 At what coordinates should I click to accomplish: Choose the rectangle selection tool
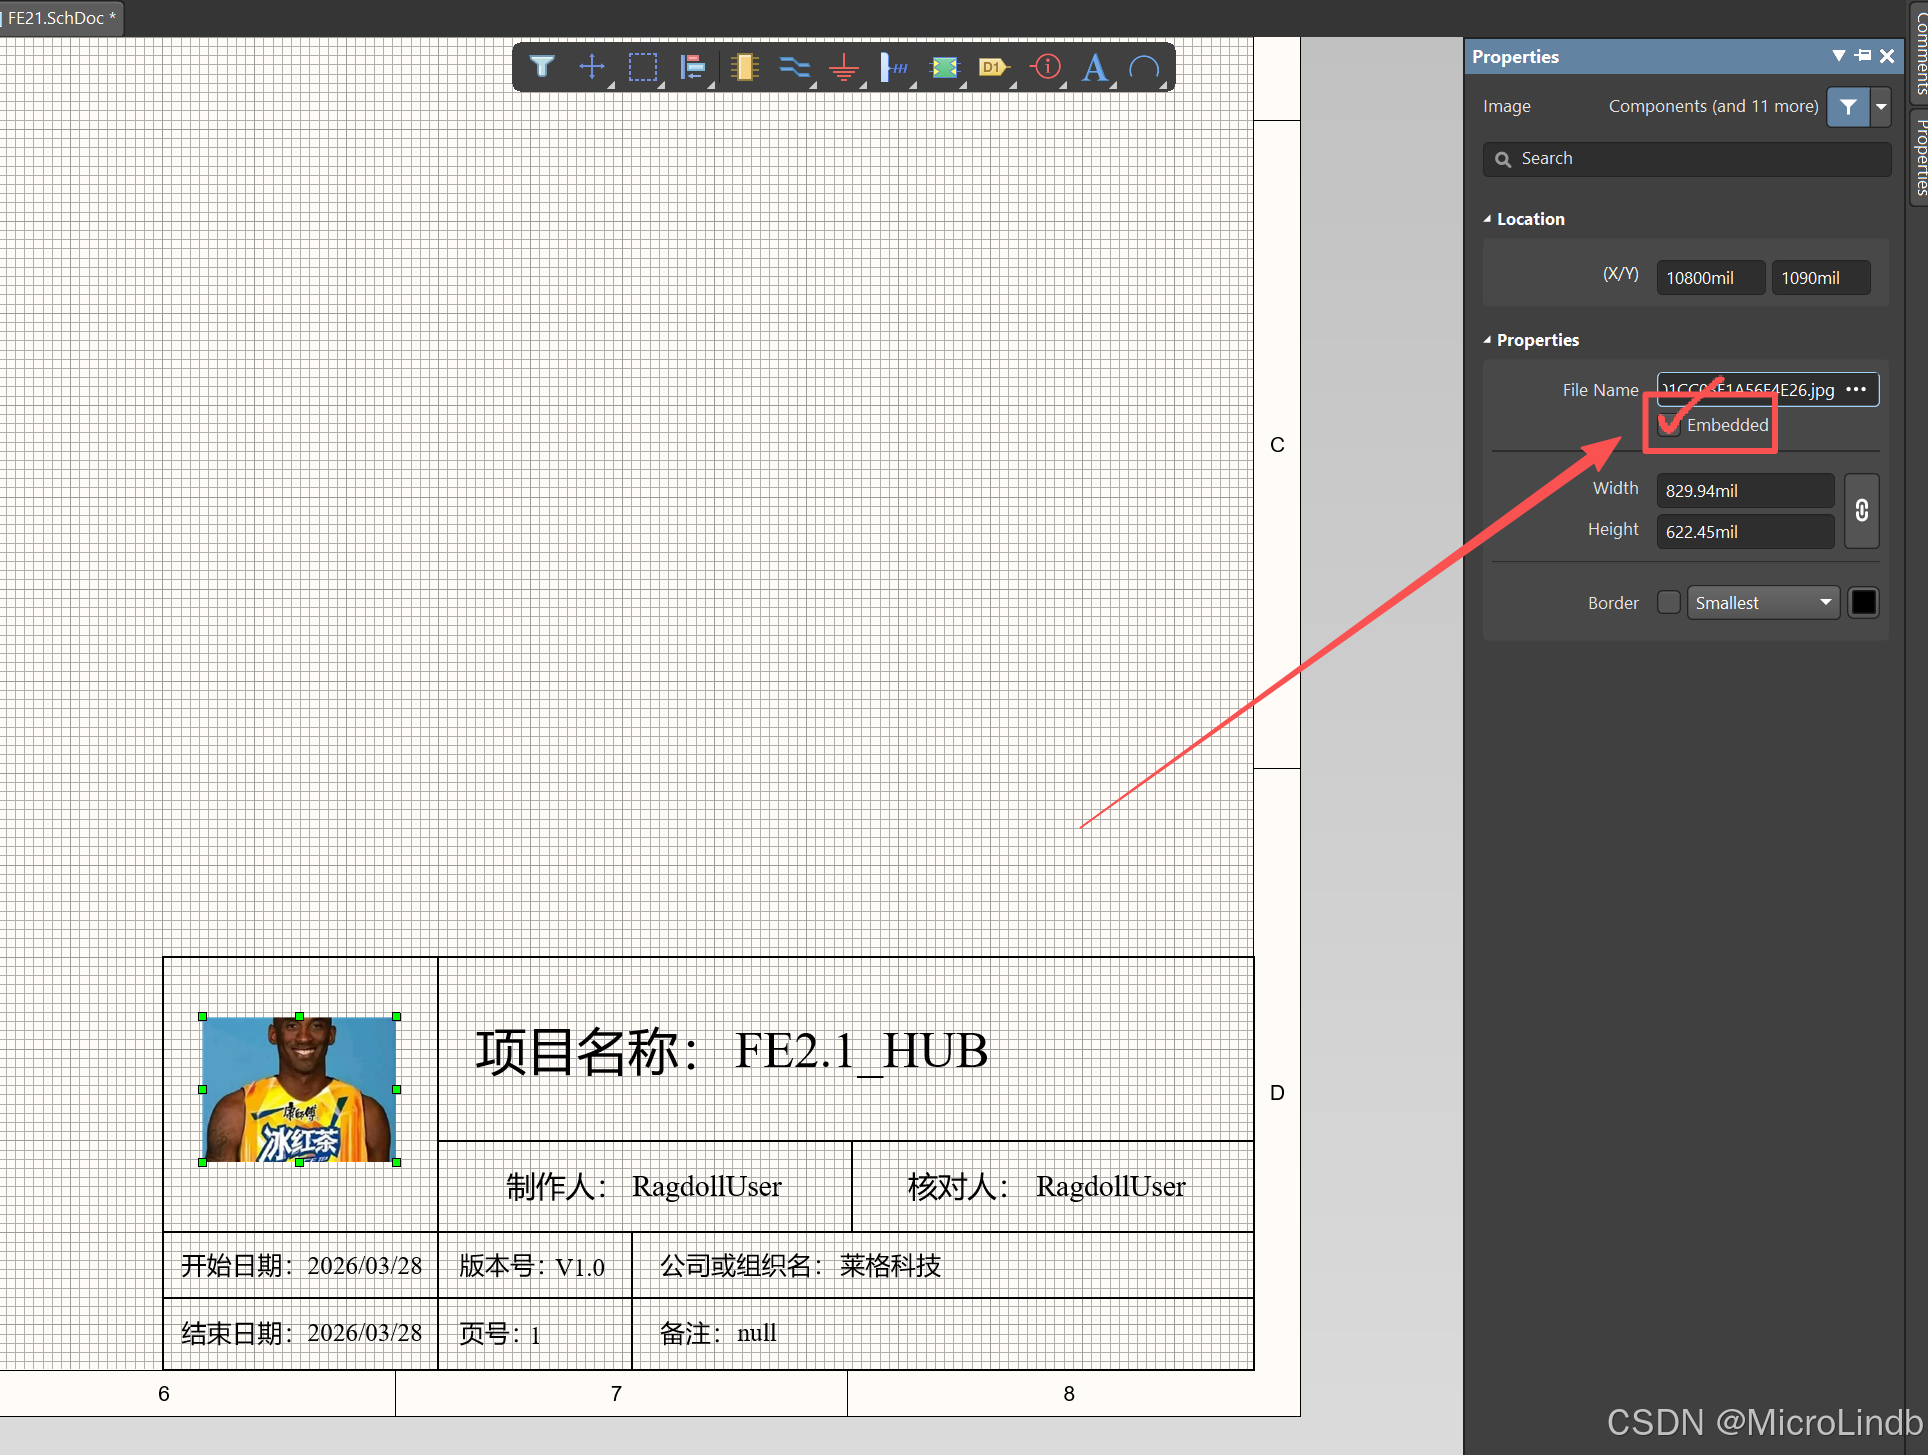643,67
